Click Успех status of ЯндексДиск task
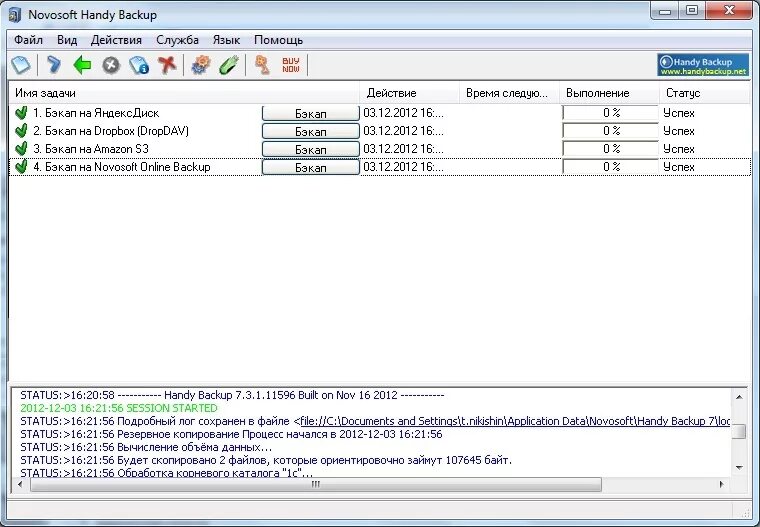This screenshot has width=760, height=527. [x=679, y=113]
